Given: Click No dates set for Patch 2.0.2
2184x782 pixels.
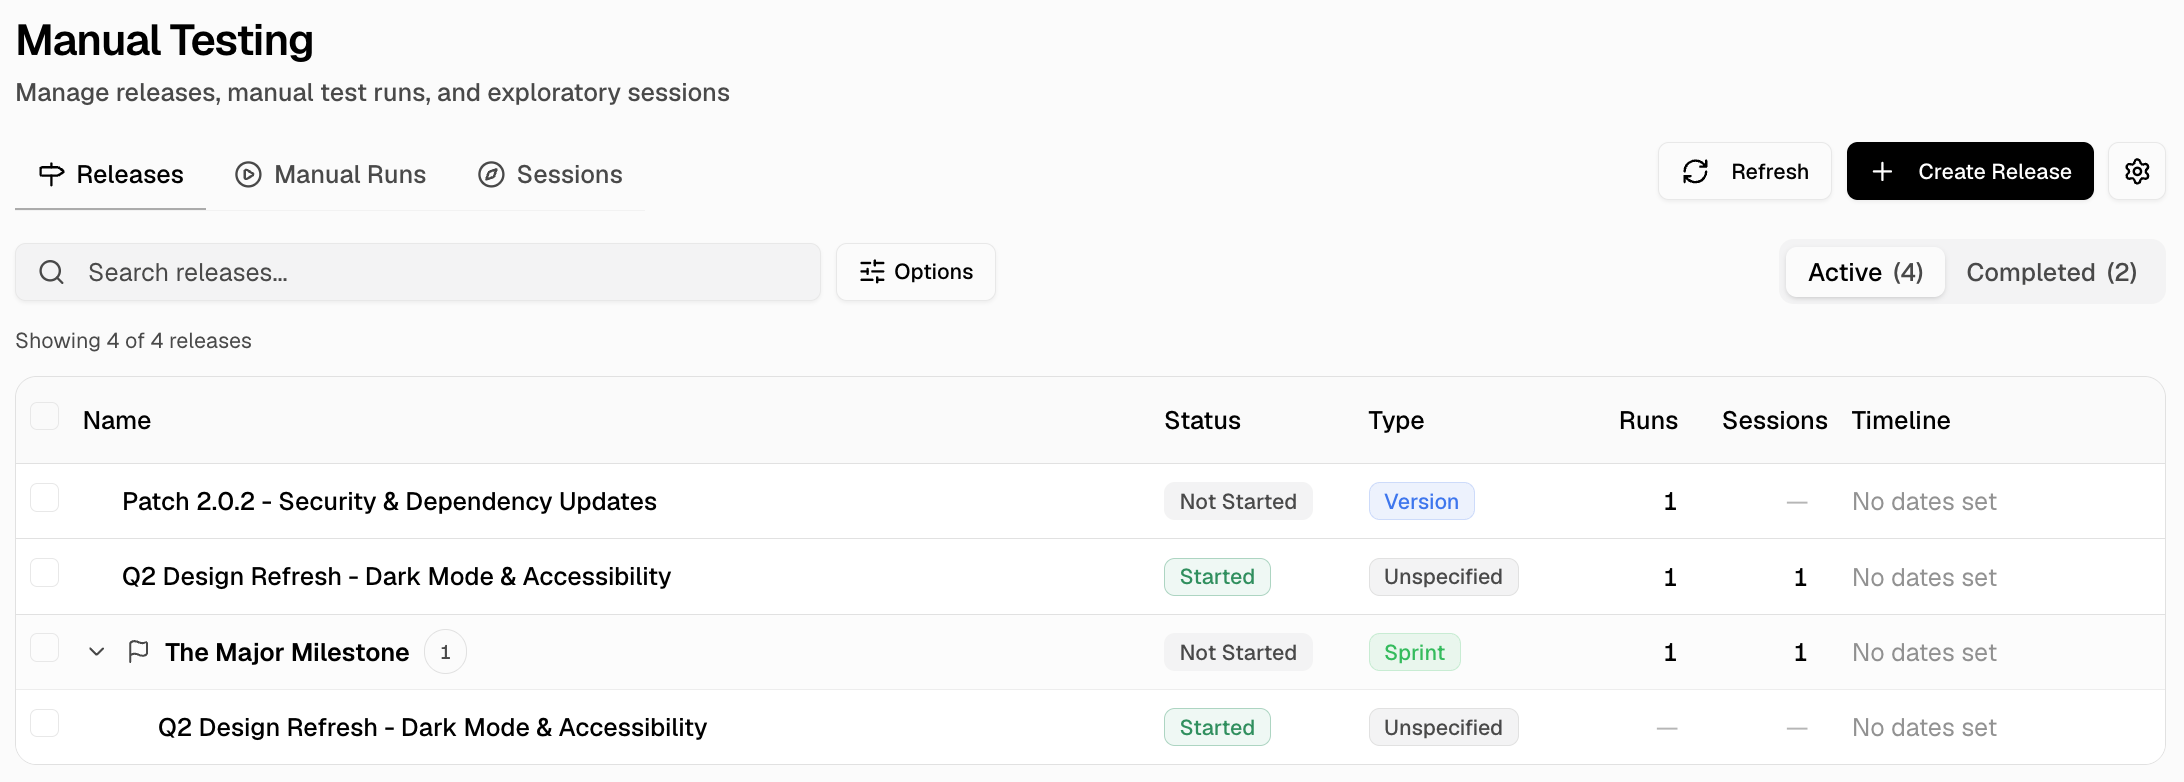Looking at the screenshot, I should click(1924, 501).
